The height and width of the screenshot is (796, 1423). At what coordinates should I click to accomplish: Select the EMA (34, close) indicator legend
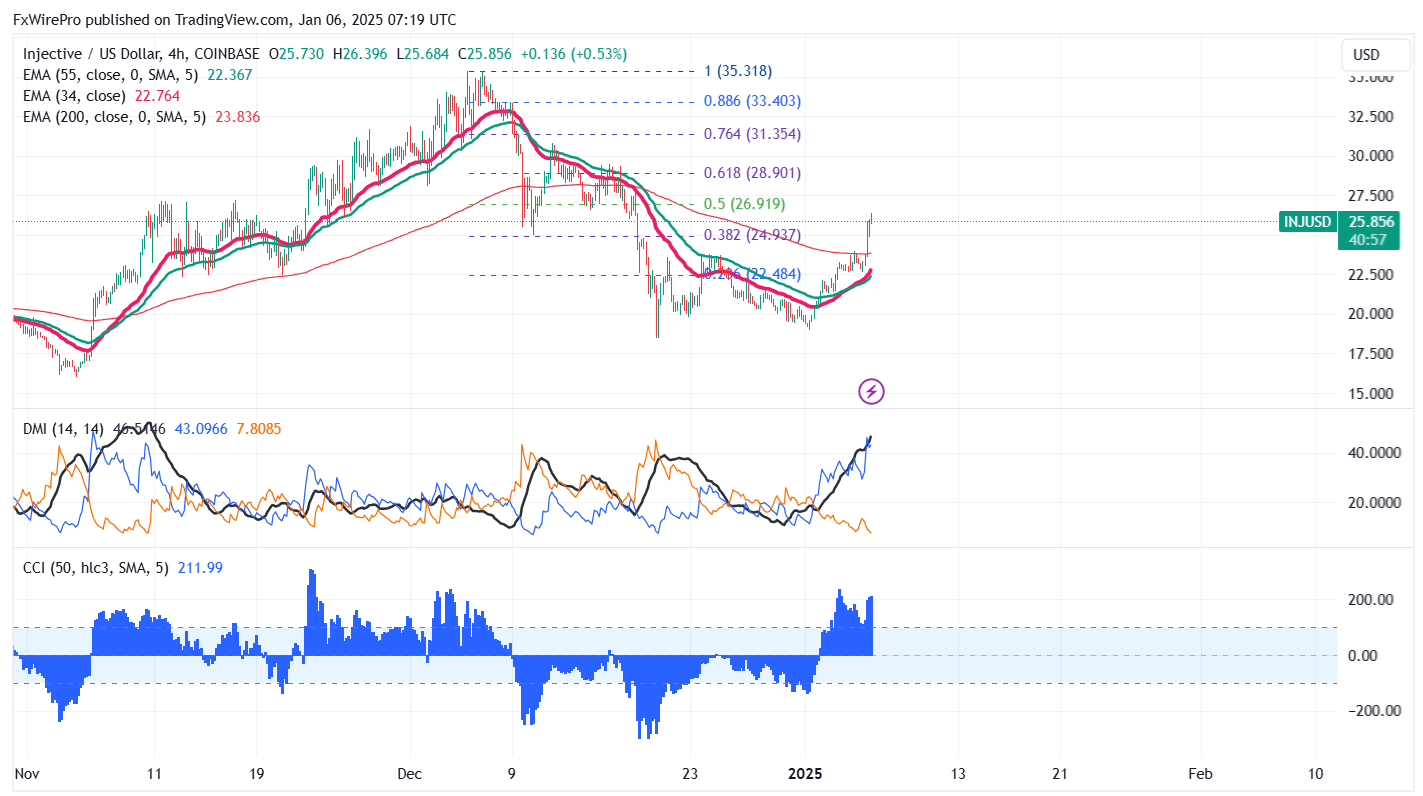[x=74, y=96]
